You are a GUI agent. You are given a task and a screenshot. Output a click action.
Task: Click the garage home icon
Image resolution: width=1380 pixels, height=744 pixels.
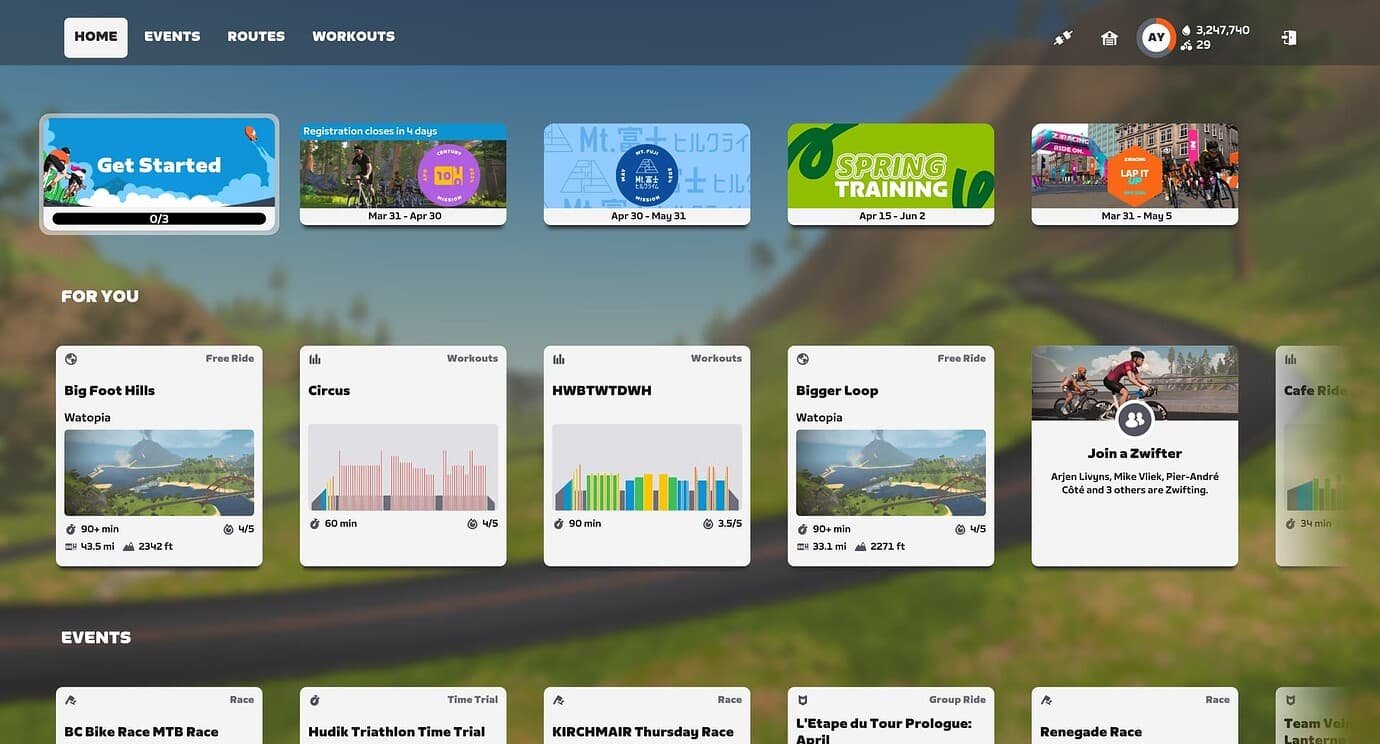click(x=1109, y=38)
